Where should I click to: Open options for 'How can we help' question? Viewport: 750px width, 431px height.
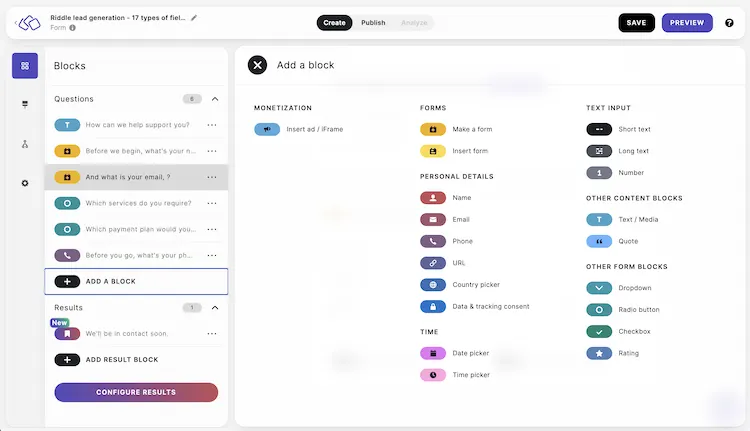(212, 125)
